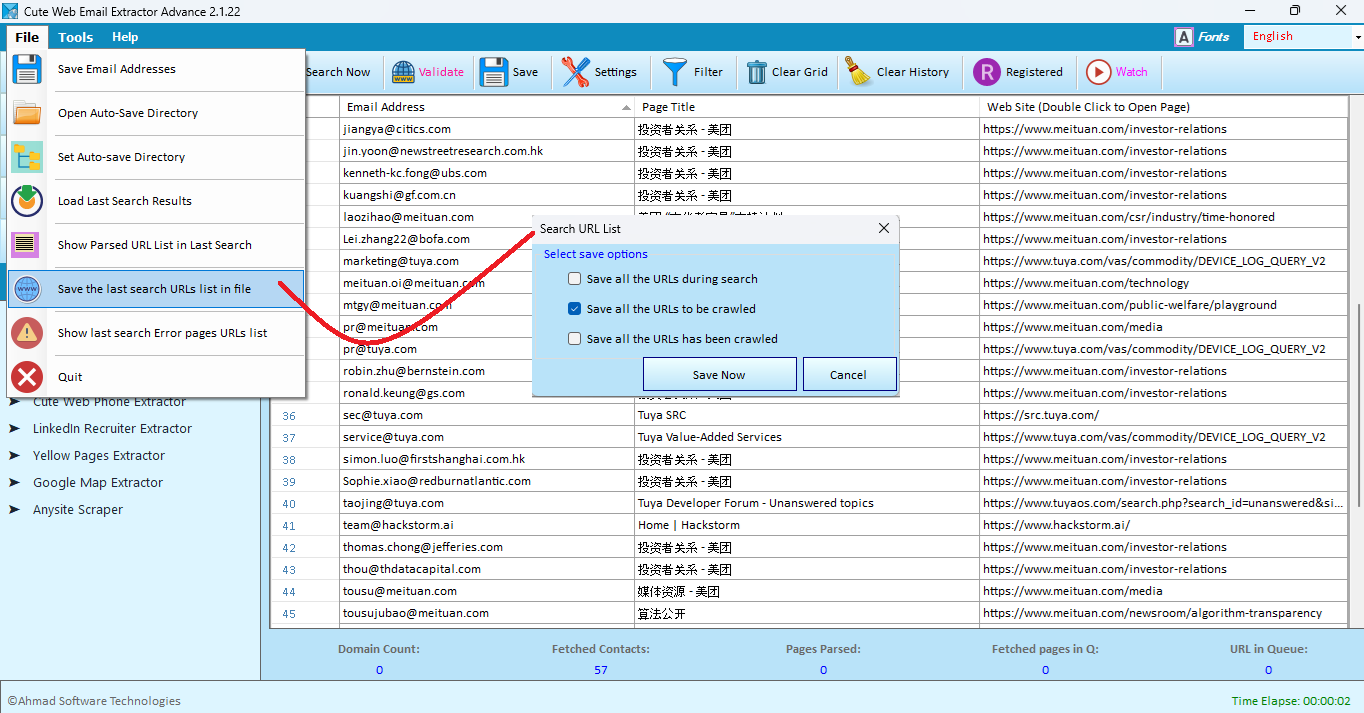The width and height of the screenshot is (1364, 713).
Task: Click the Clear Grid trash icon
Action: [x=756, y=72]
